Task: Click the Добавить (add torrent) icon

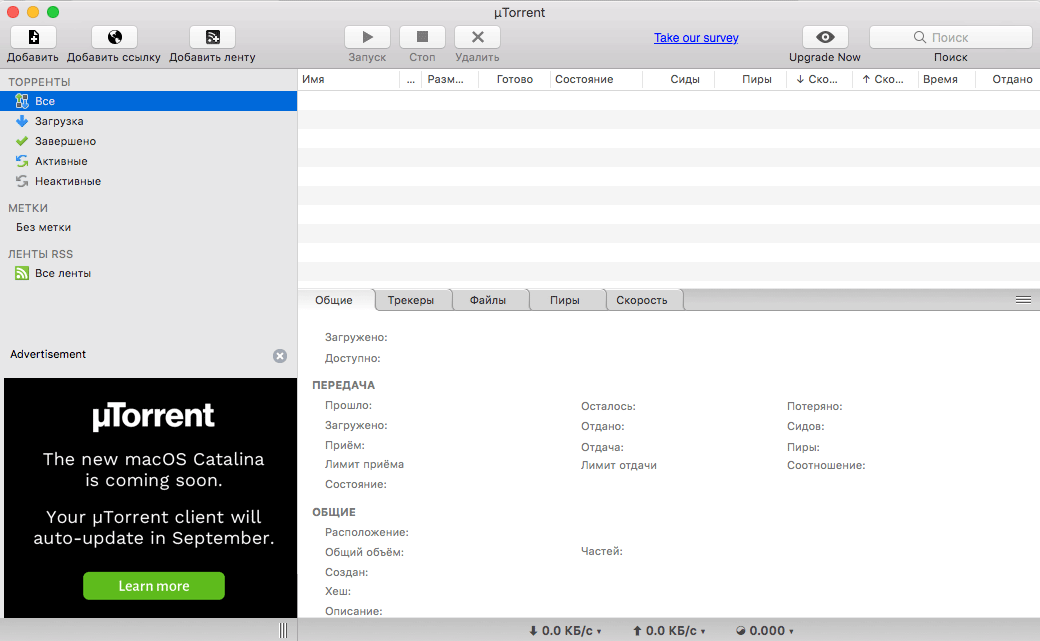Action: pos(33,37)
